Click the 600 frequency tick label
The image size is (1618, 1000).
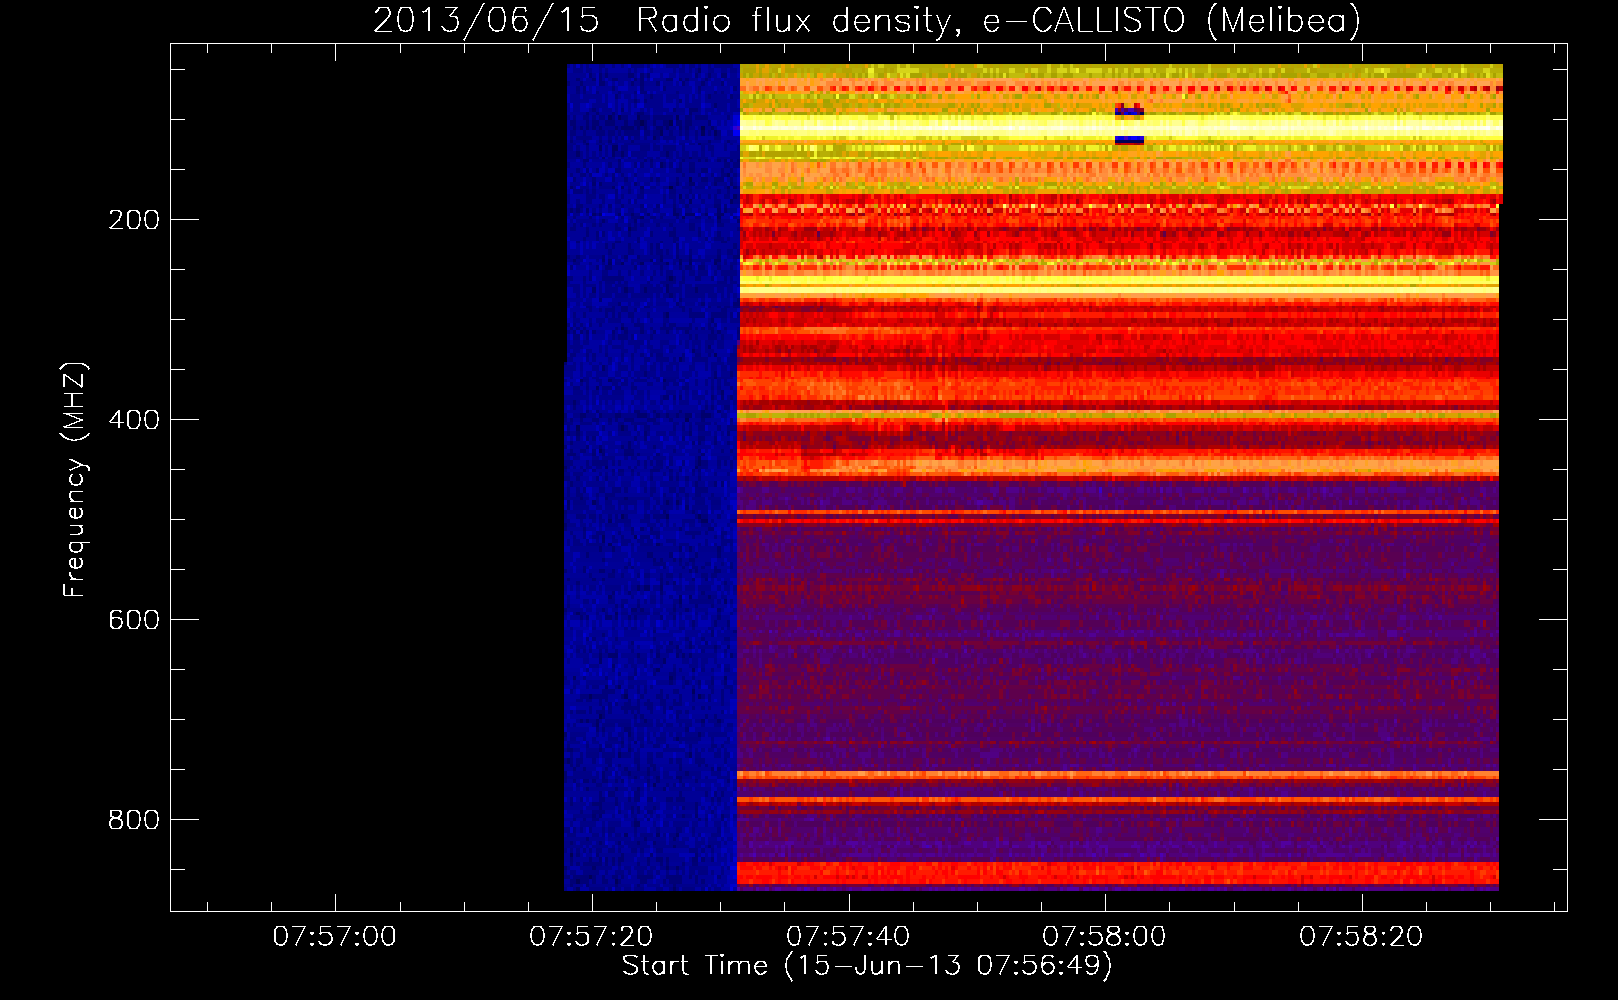click(134, 620)
